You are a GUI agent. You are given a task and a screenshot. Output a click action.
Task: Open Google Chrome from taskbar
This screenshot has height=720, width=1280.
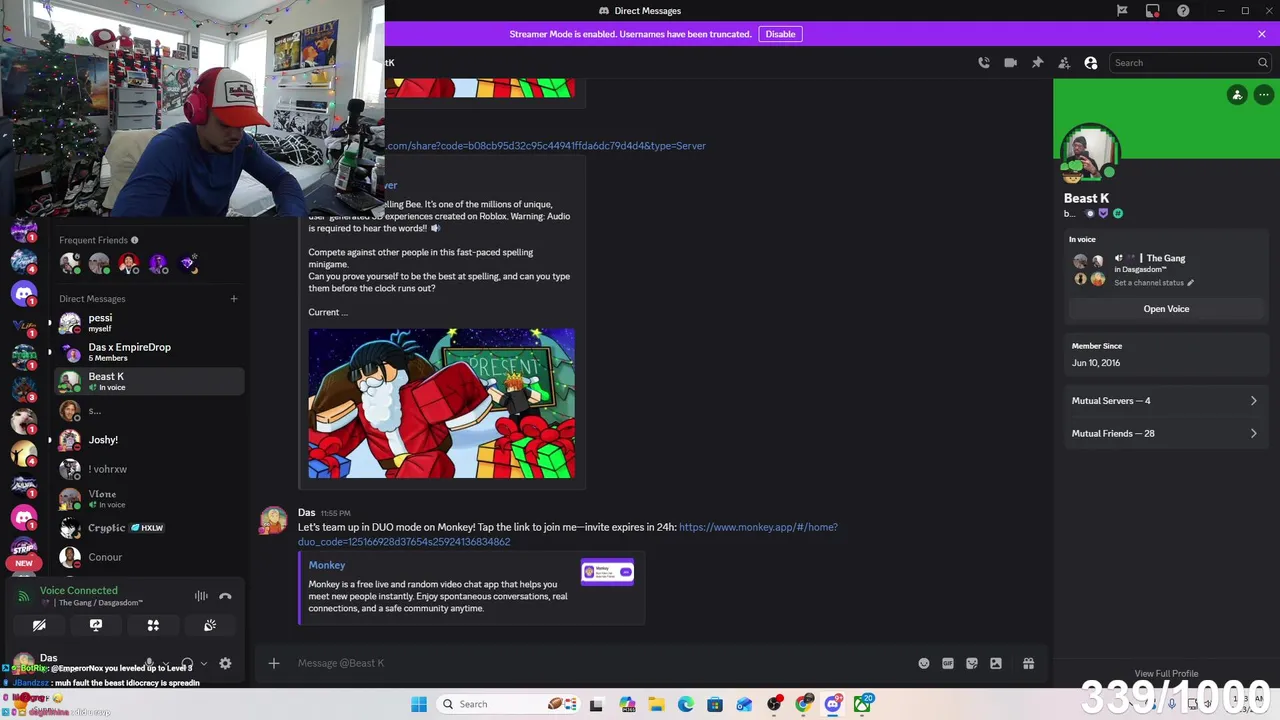pyautogui.click(x=804, y=704)
